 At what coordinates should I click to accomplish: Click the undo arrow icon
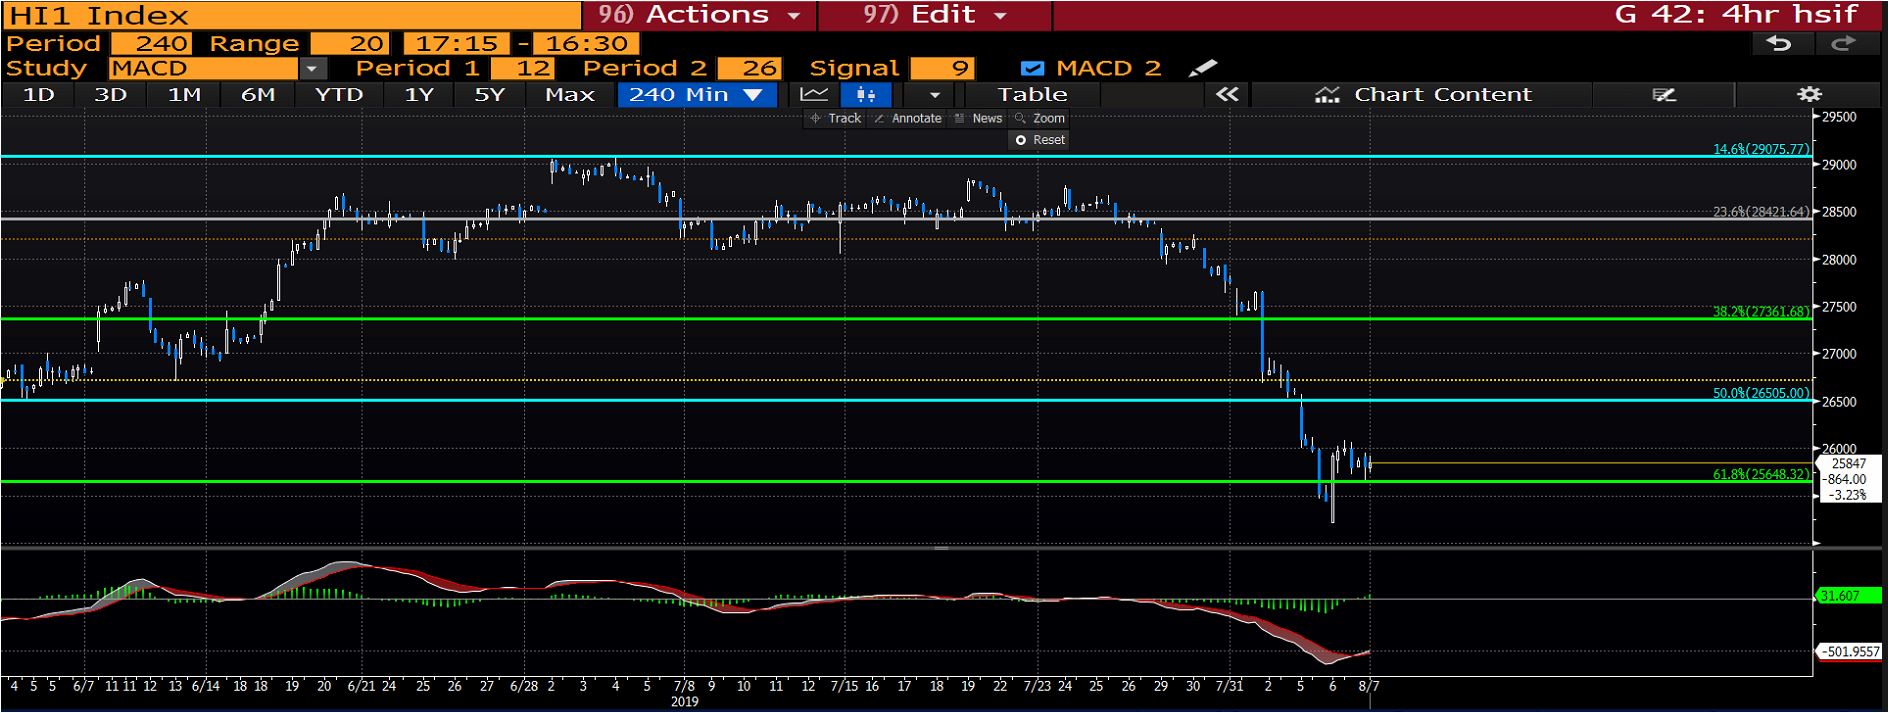(x=1778, y=43)
